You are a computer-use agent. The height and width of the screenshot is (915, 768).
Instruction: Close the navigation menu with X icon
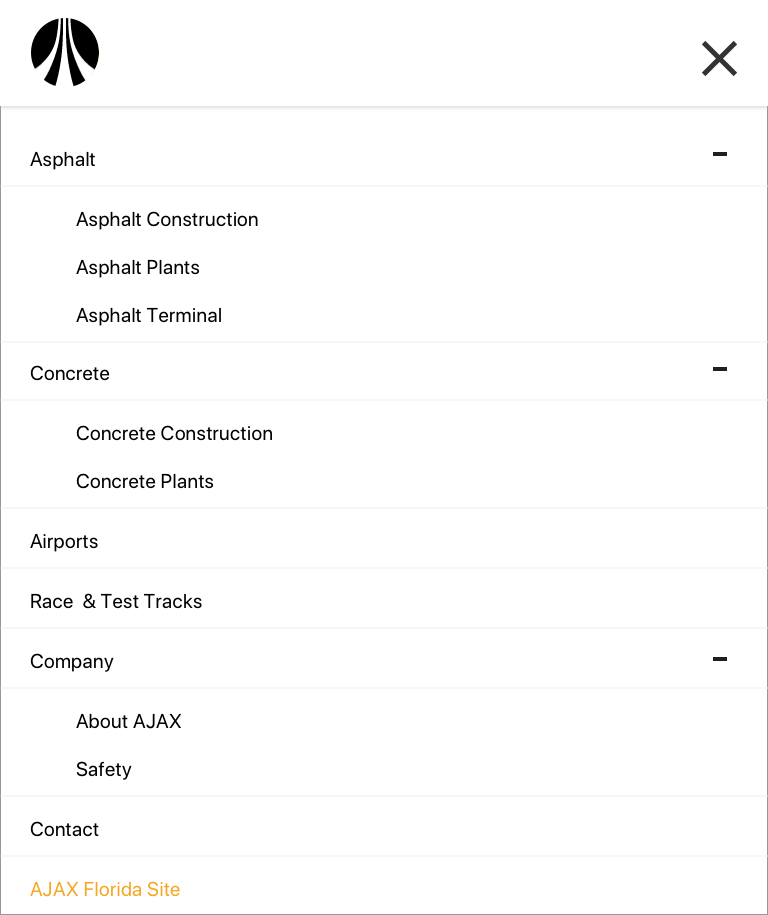(x=719, y=58)
